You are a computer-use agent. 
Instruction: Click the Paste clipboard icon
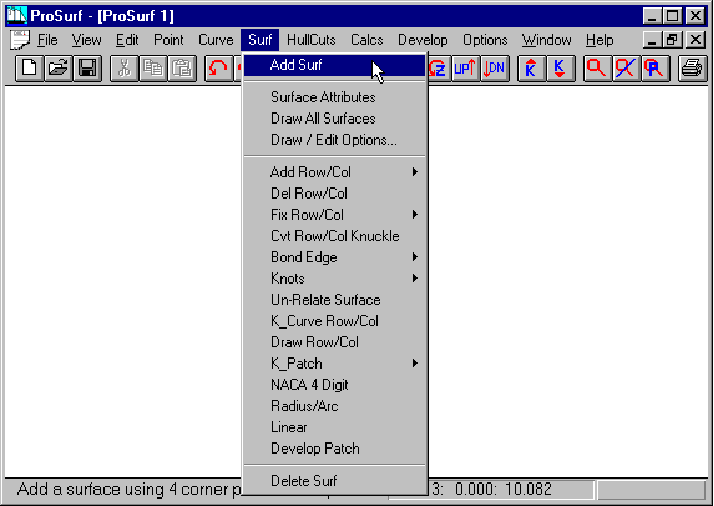pos(182,68)
